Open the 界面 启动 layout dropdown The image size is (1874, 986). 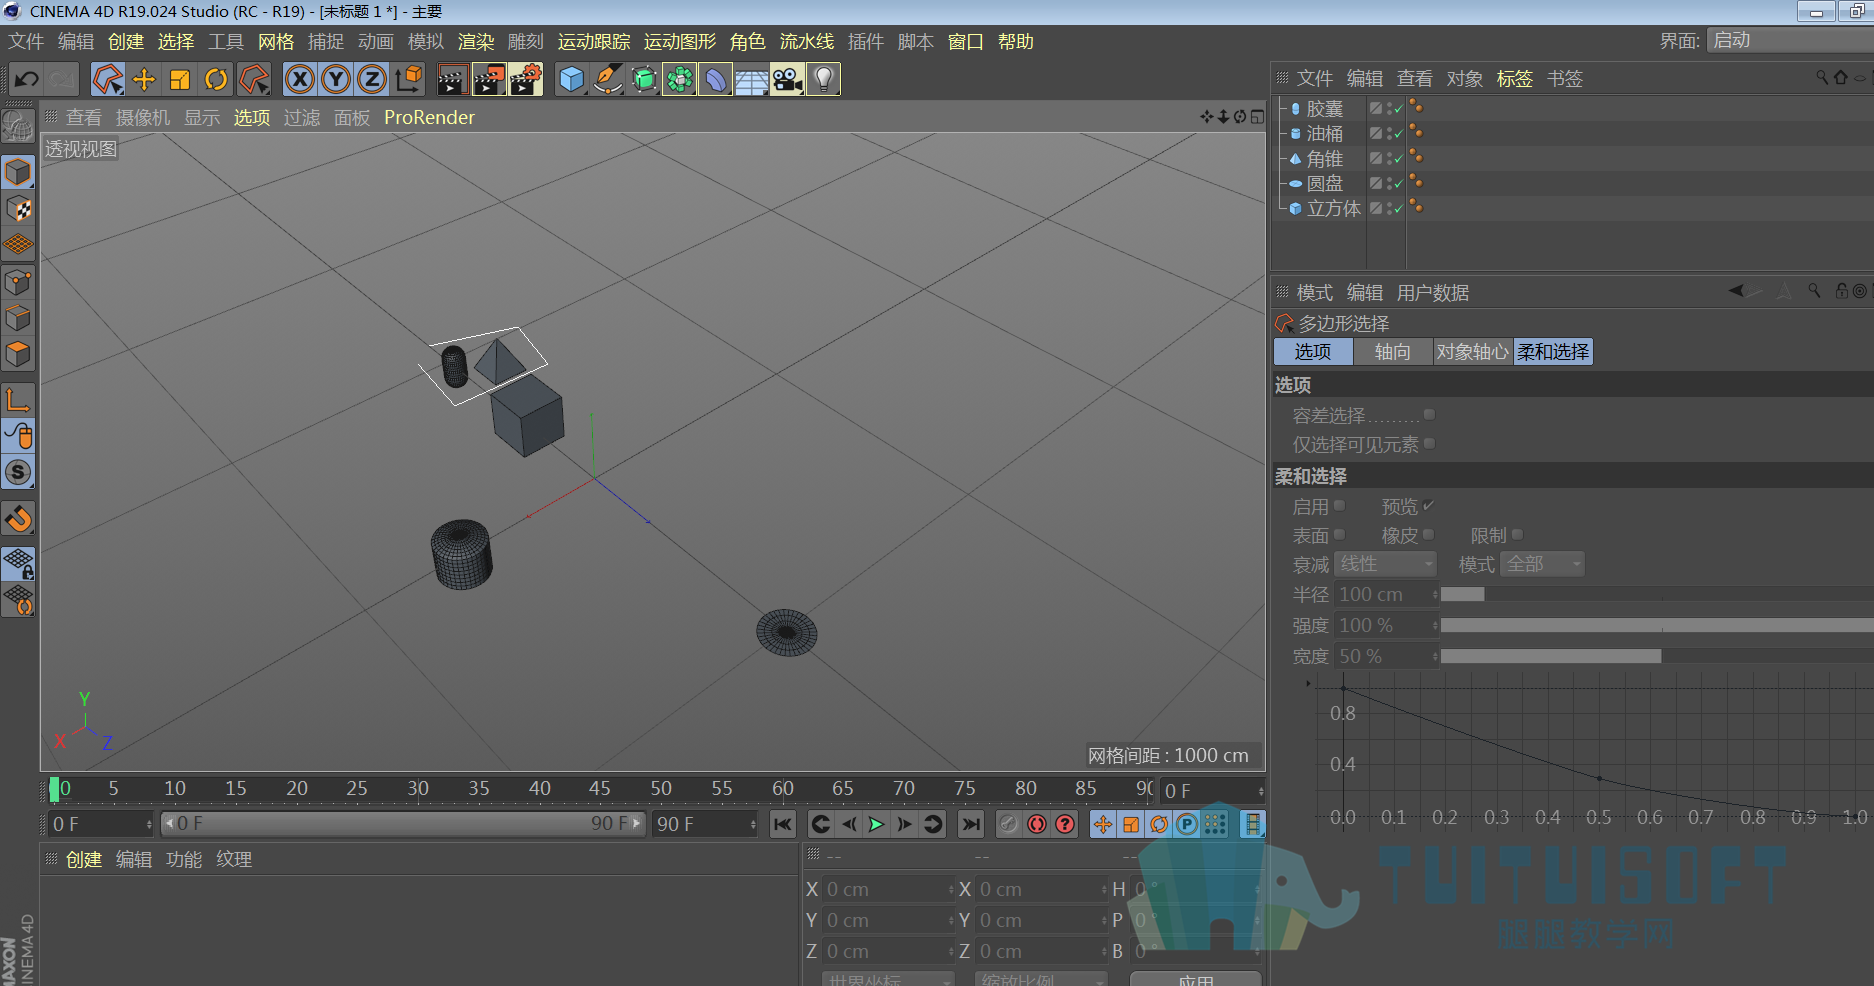(1790, 40)
